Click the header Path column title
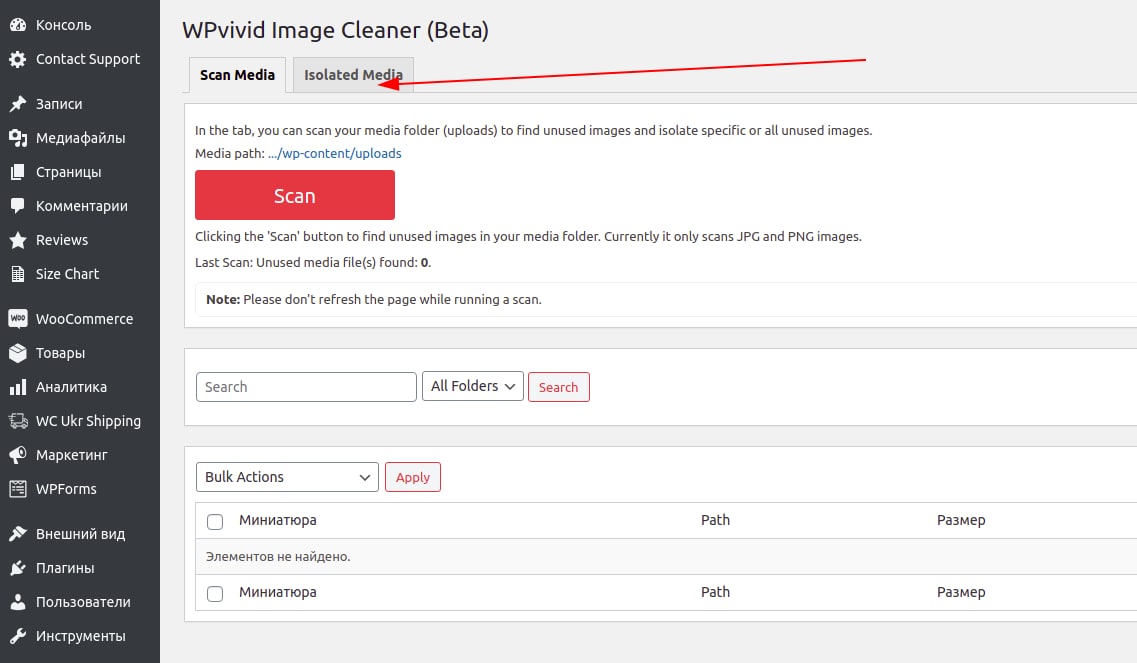 (715, 520)
